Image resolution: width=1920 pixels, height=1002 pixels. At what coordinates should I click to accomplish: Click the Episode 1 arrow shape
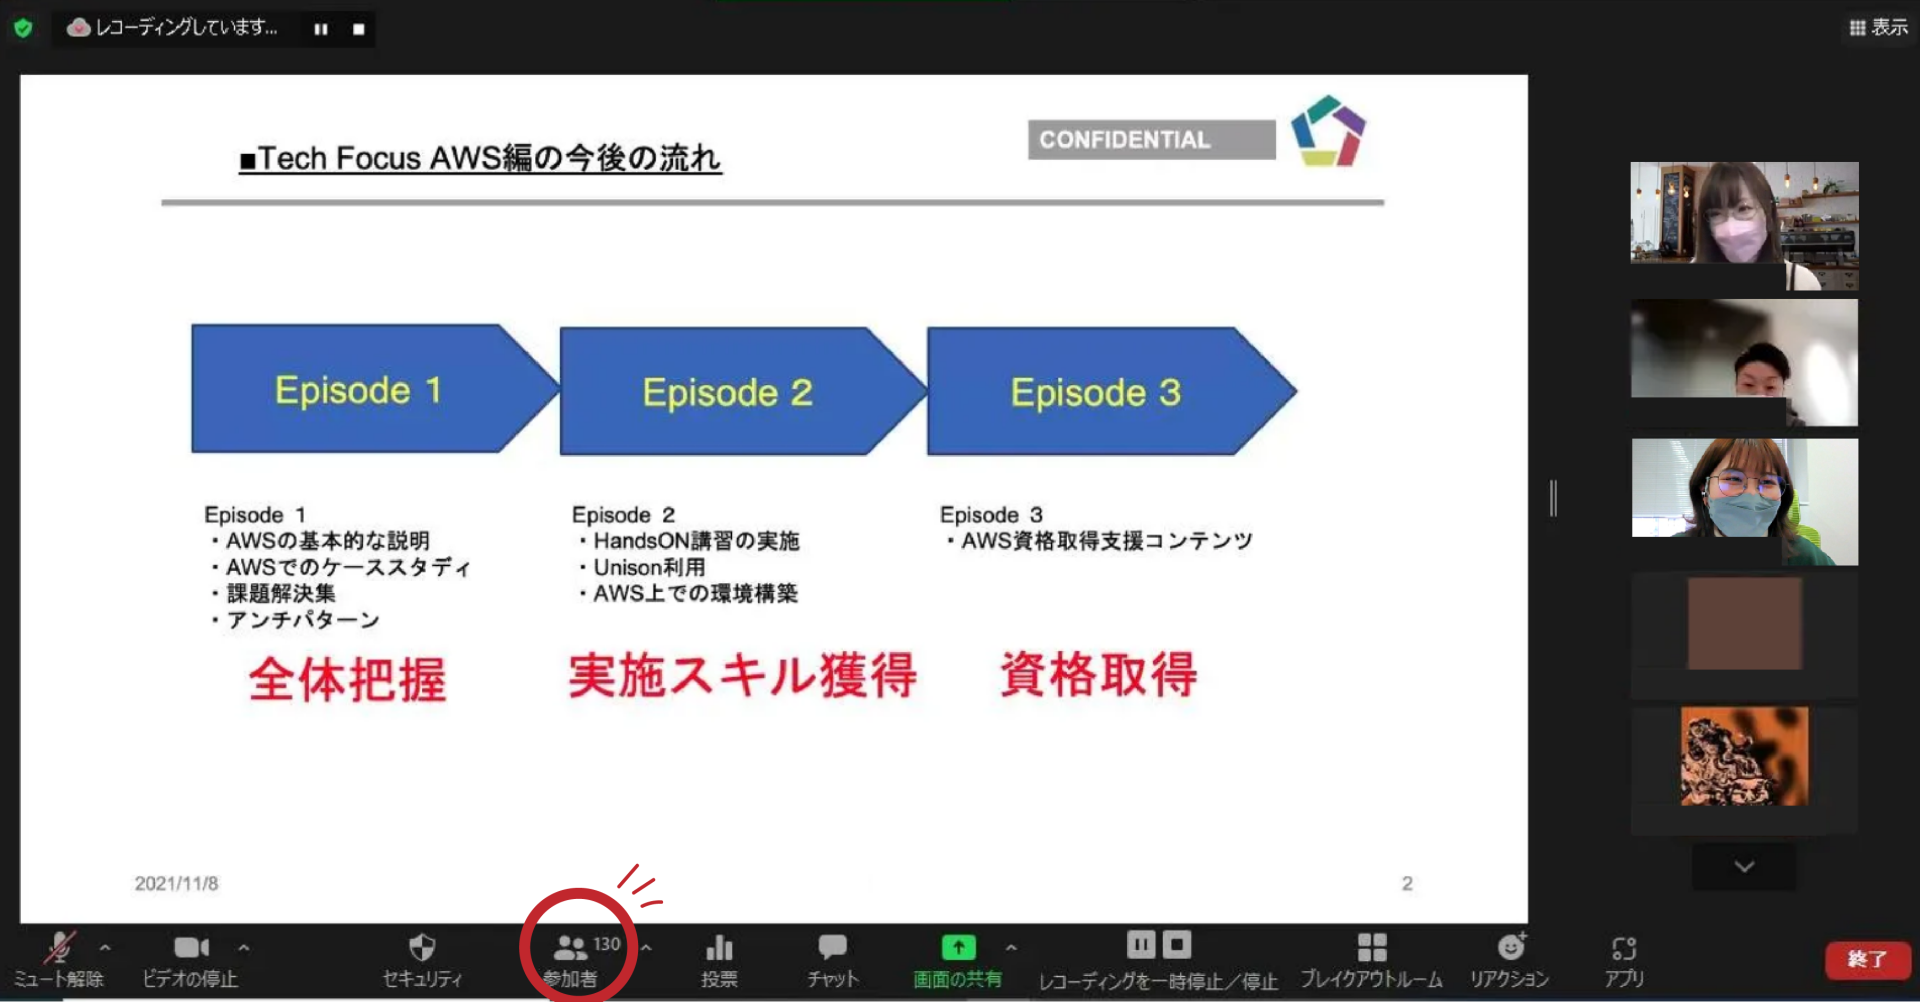tap(375, 389)
